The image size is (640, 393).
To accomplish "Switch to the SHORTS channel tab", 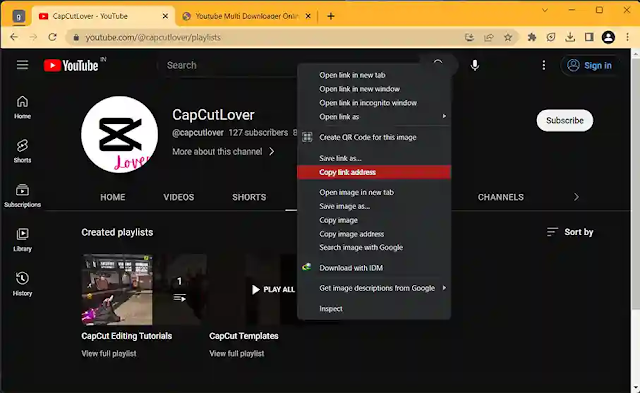I will click(249, 197).
